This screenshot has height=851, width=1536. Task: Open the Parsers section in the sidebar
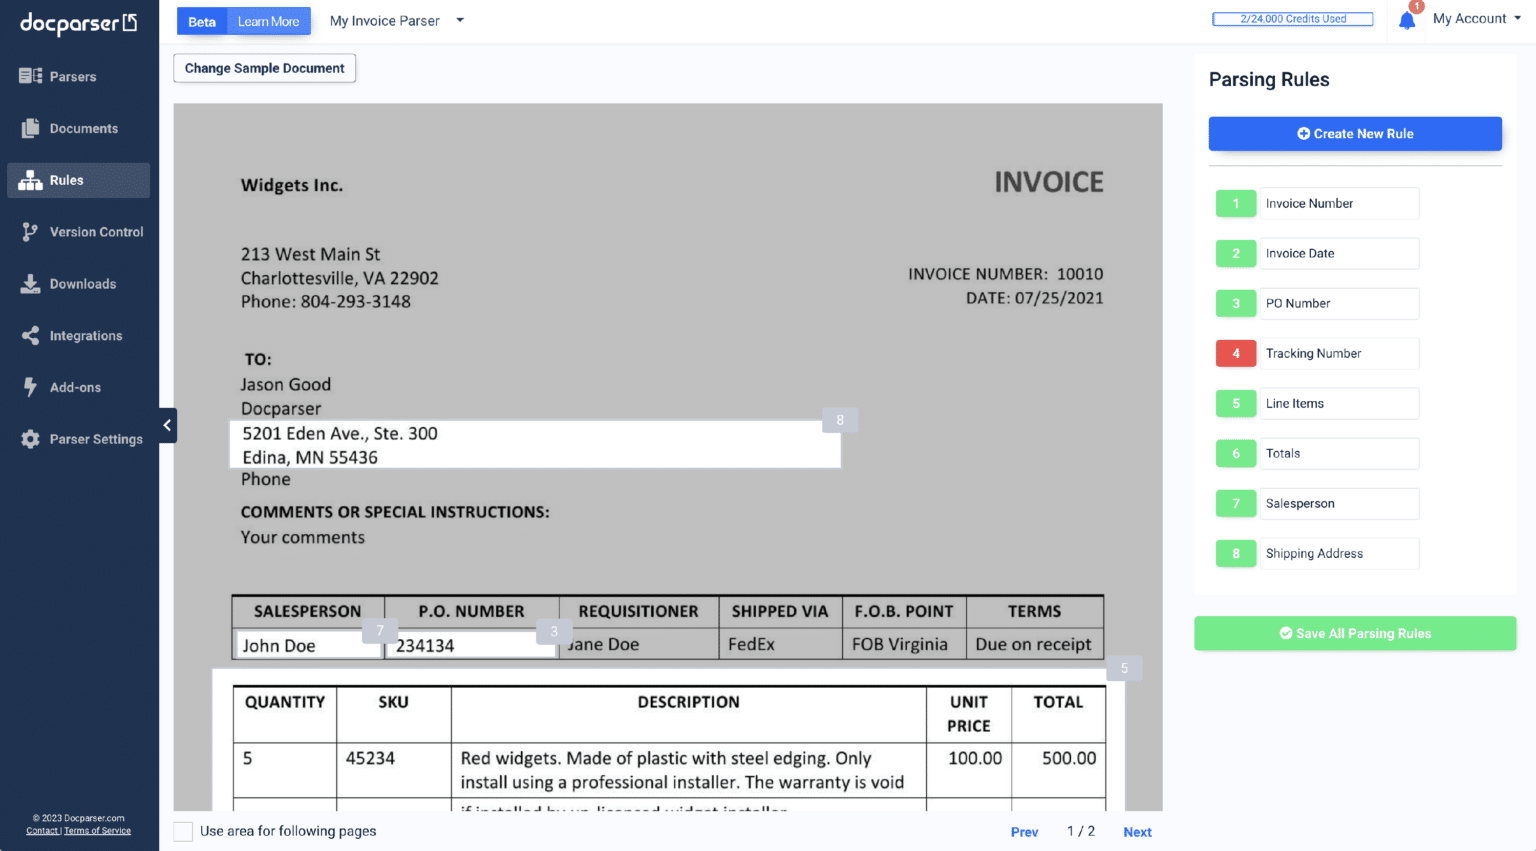click(x=72, y=76)
